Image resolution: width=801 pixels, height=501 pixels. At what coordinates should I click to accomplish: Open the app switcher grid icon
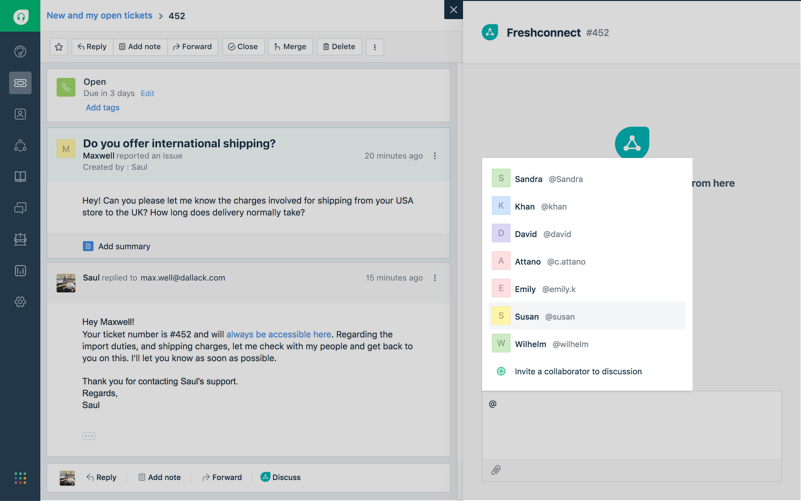pyautogui.click(x=20, y=478)
